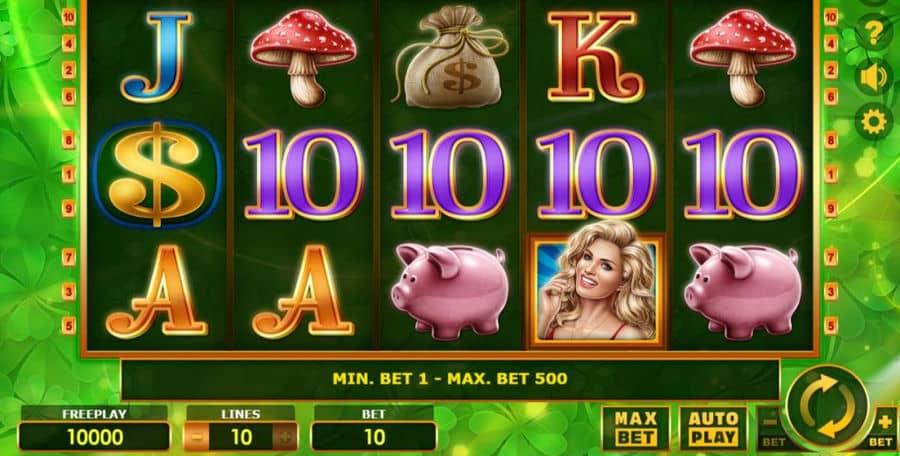Select the blonde woman portrait symbol
Screen dimensions: 900x456
point(596,285)
